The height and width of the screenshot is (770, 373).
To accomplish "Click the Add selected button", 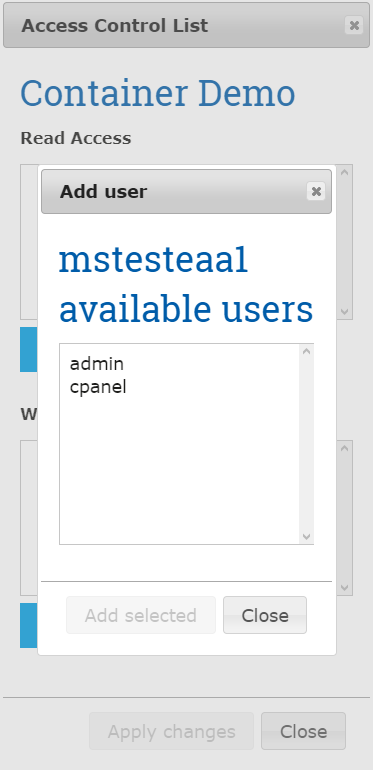I will (141, 615).
